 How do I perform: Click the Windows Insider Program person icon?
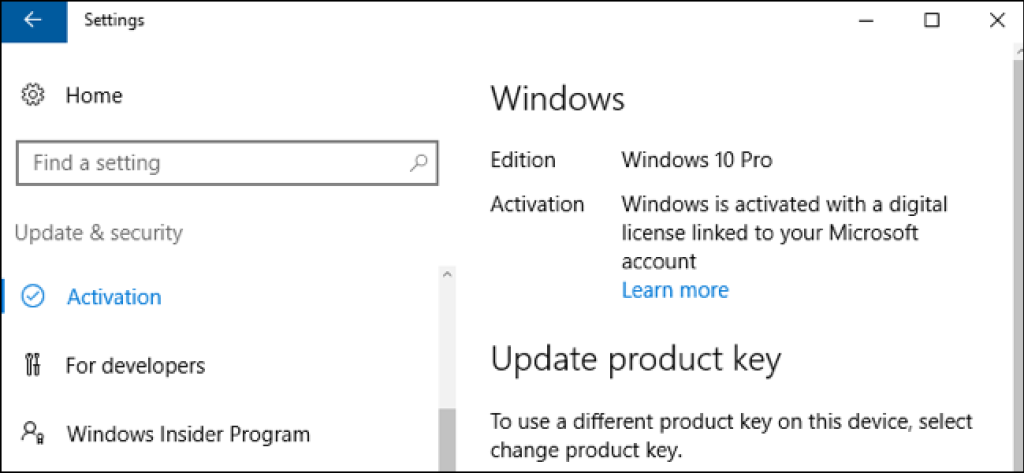[32, 433]
